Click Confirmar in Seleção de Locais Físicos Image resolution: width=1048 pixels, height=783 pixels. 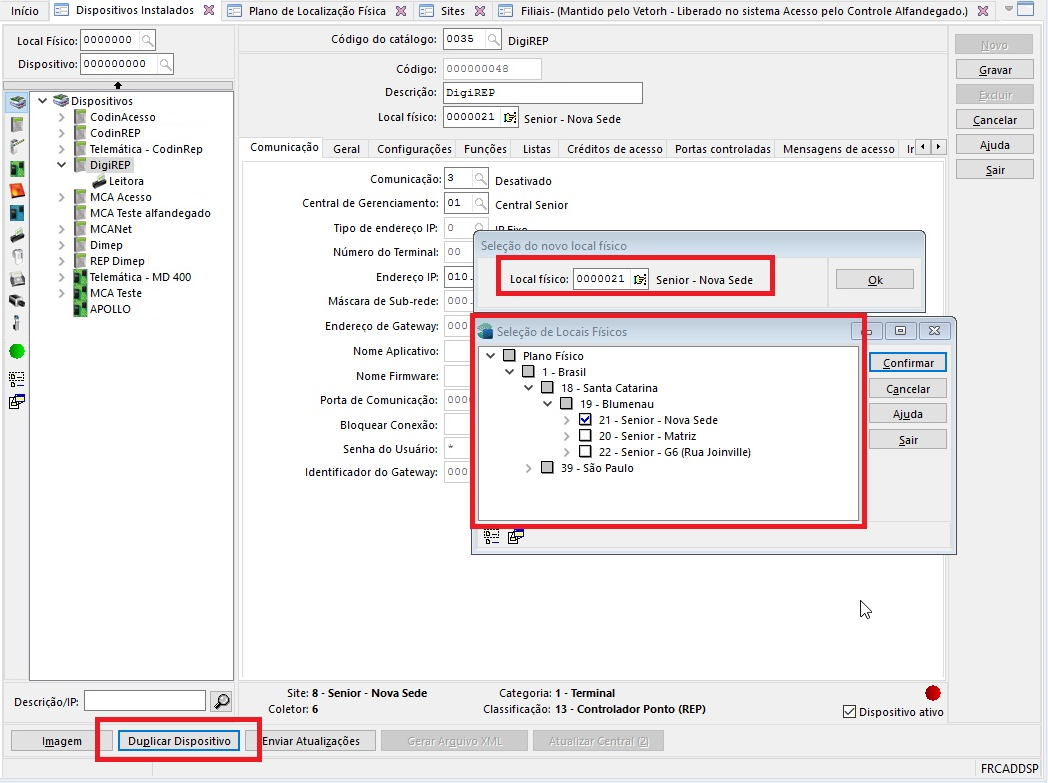coord(907,363)
